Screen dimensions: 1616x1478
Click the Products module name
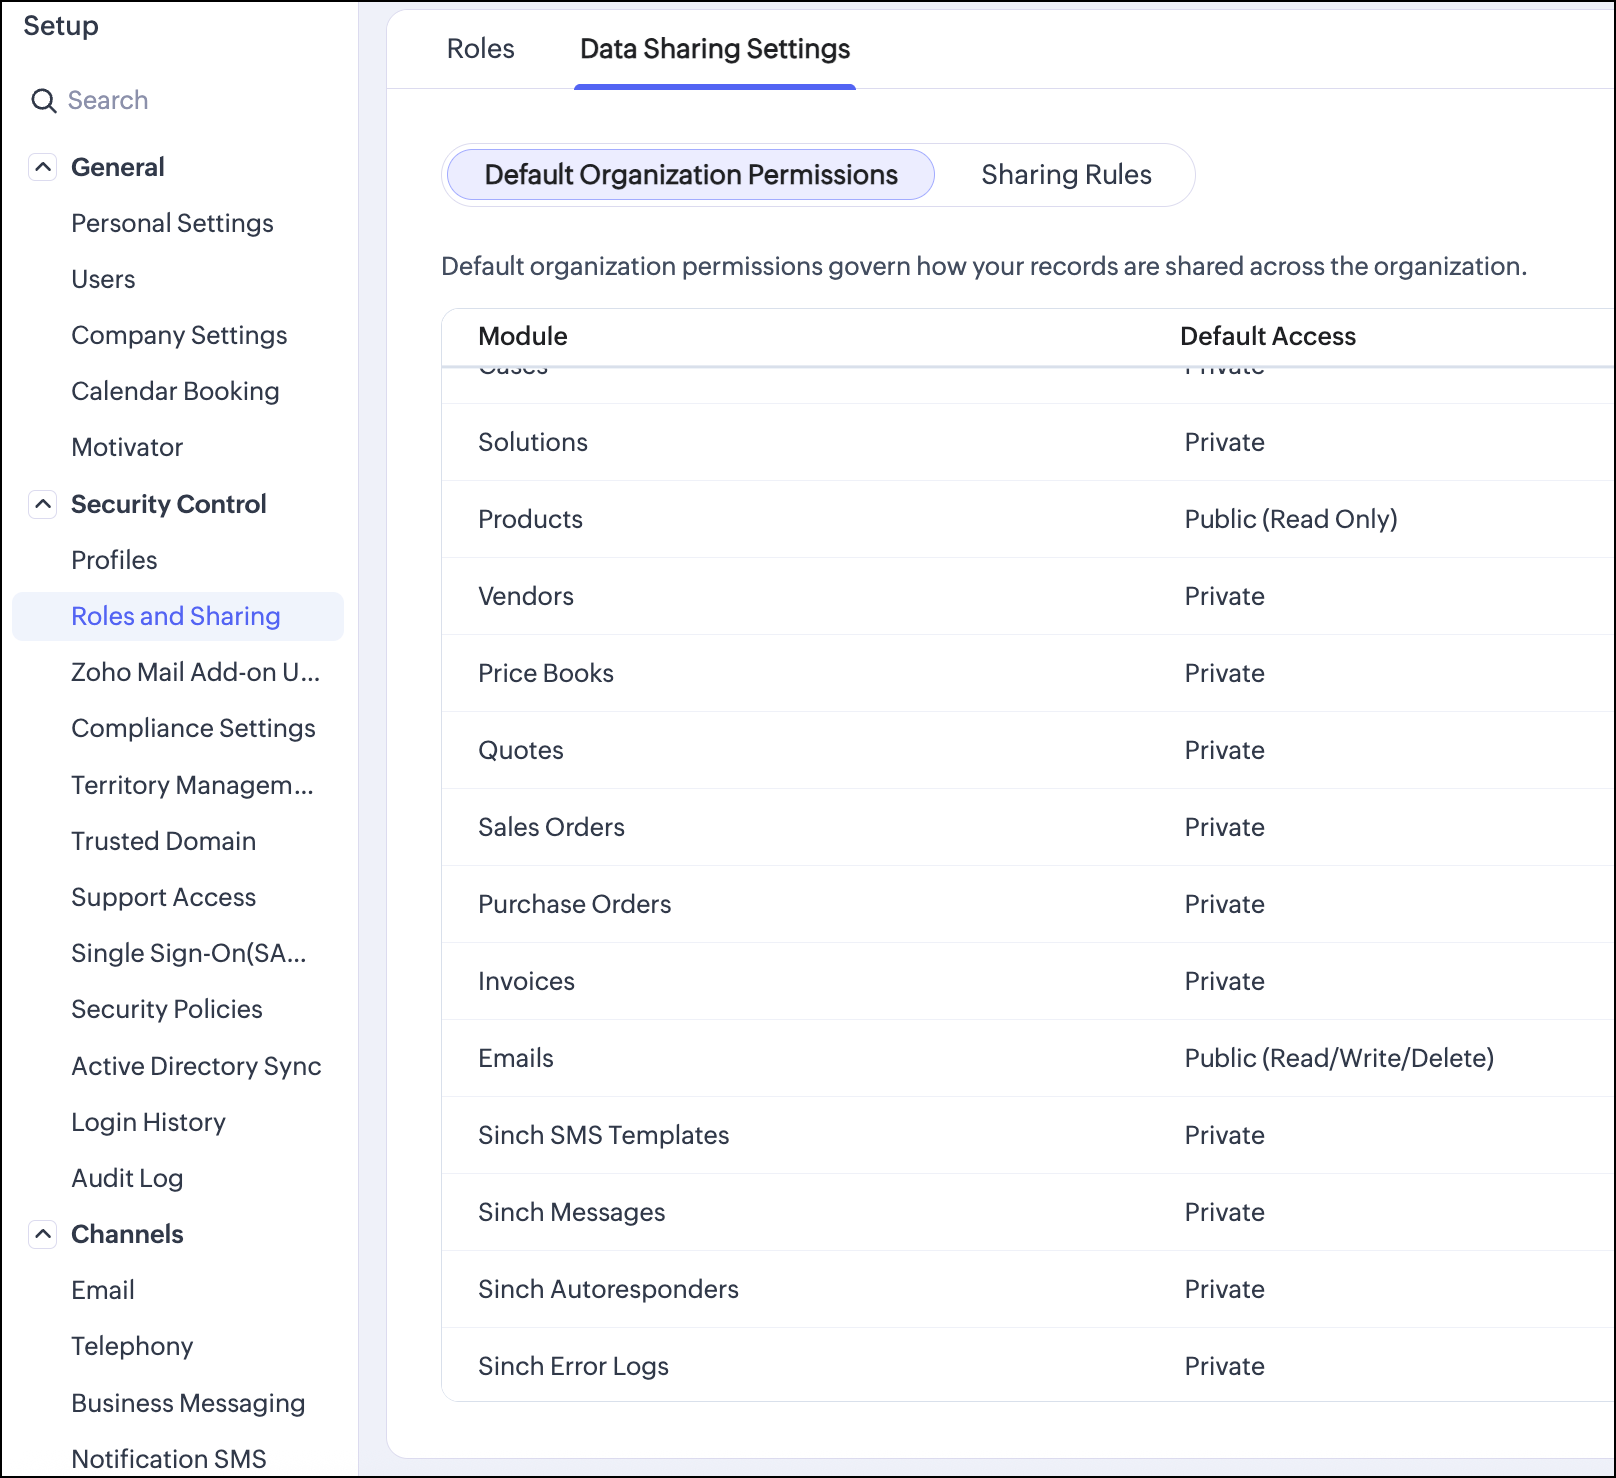tap(530, 519)
